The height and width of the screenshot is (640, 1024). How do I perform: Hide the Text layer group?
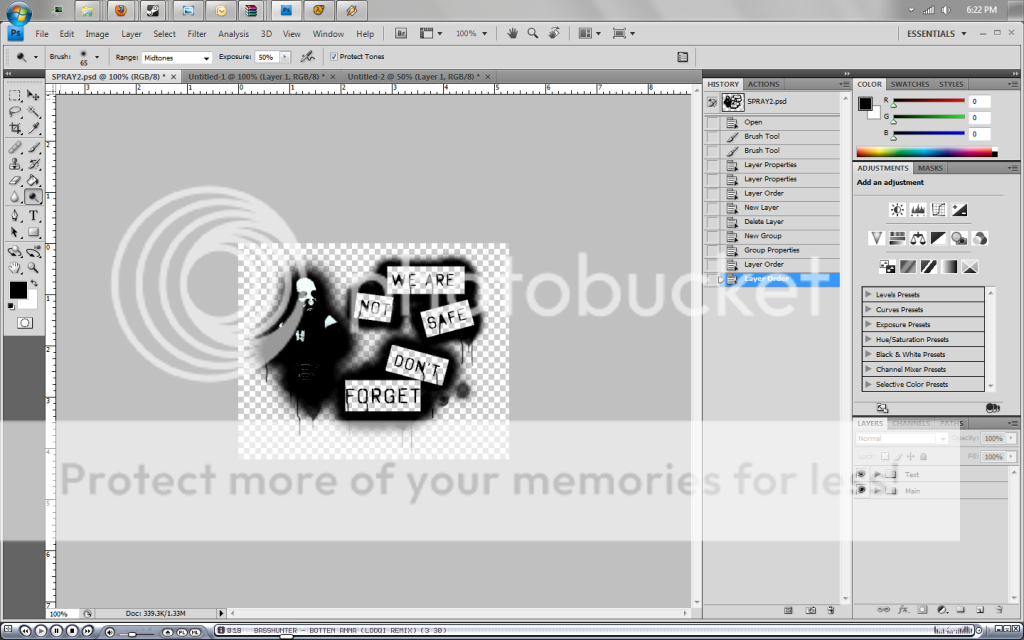pos(861,475)
